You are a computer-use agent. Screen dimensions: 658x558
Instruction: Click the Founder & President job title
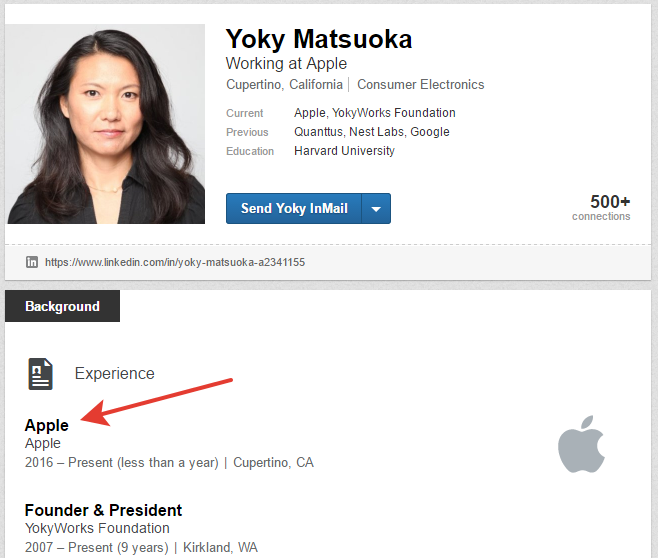pos(103,510)
